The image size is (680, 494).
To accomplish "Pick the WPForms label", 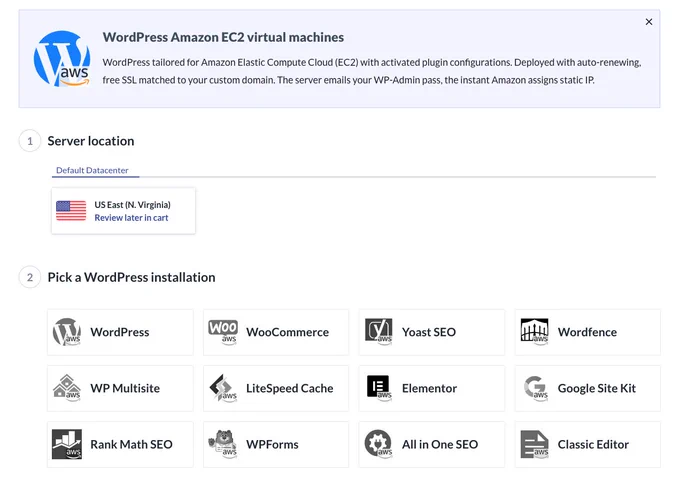I will [272, 445].
